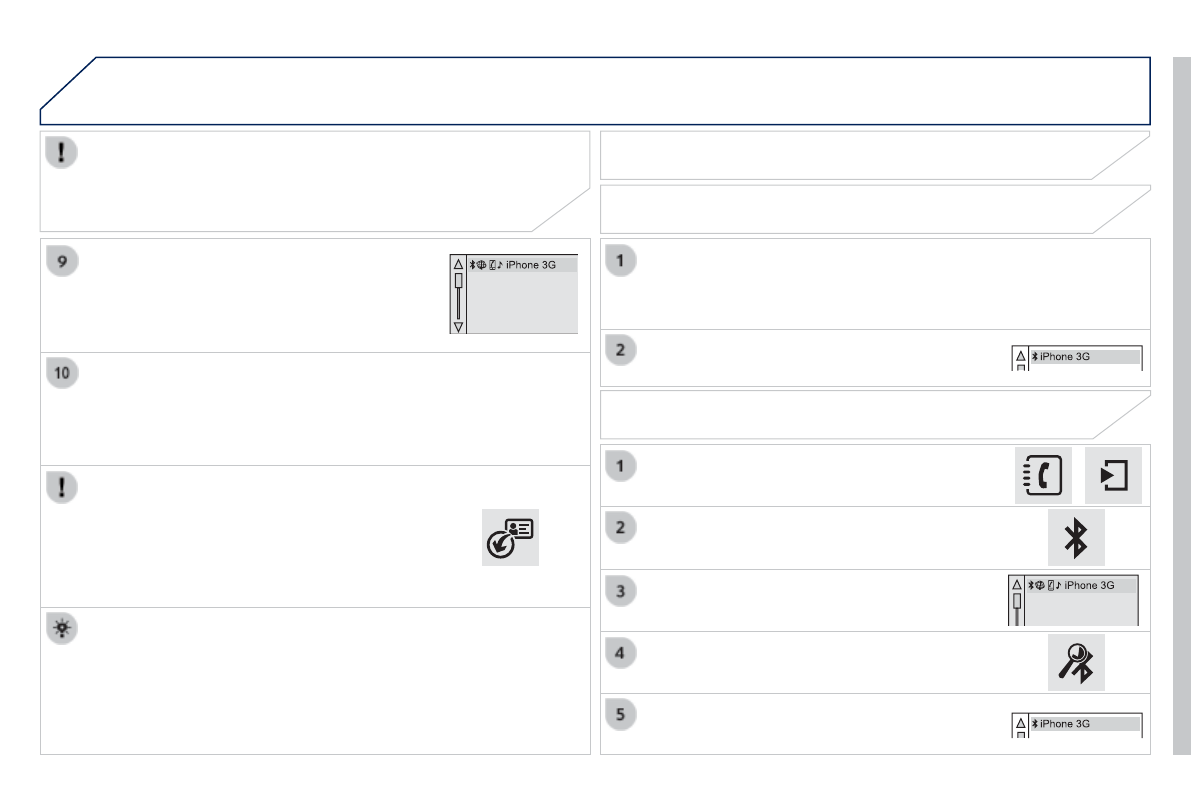Click the exclamation icon below step 10

click(x=60, y=487)
